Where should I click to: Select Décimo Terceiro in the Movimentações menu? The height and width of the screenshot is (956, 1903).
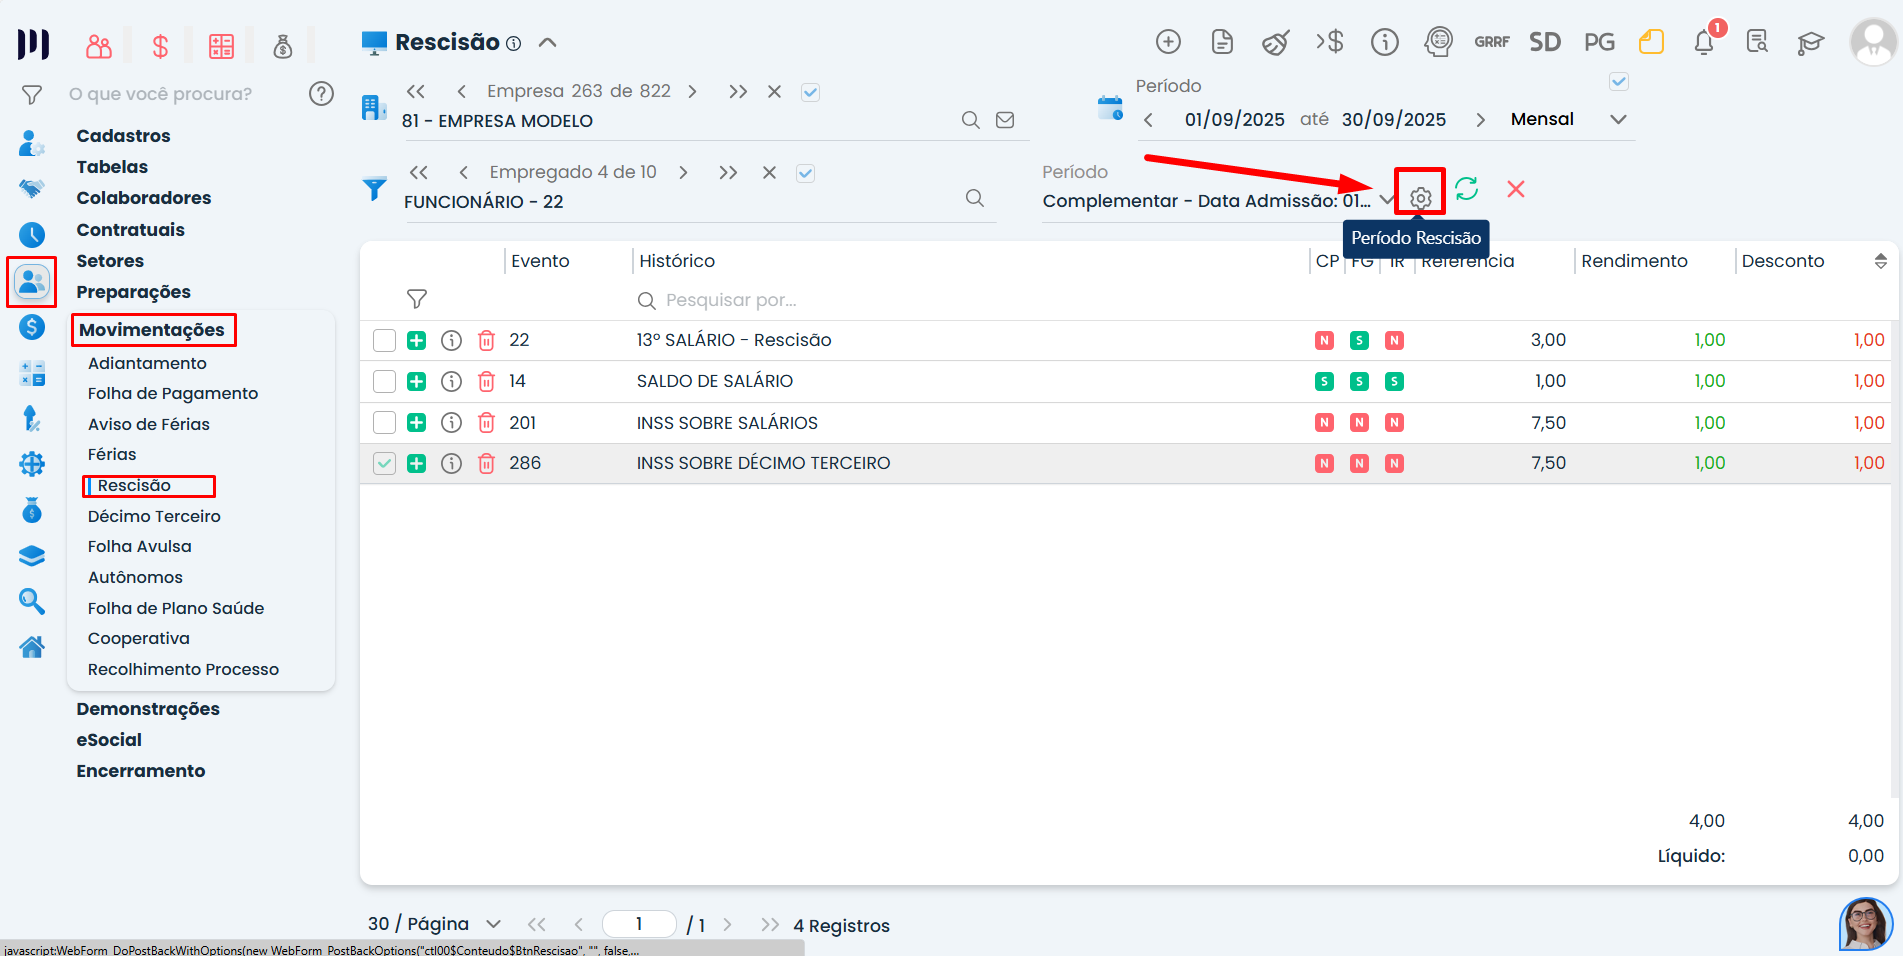pos(153,516)
